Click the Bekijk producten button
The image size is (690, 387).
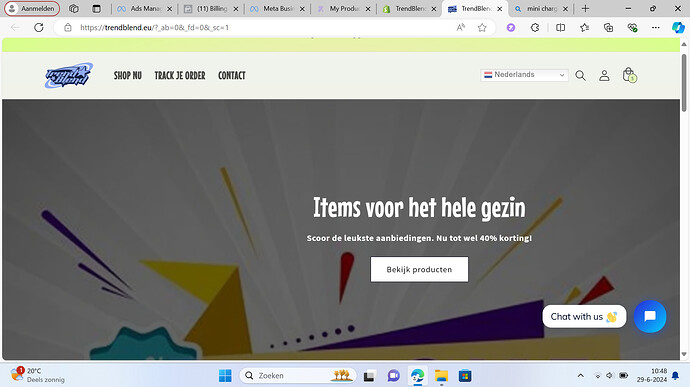tap(419, 269)
